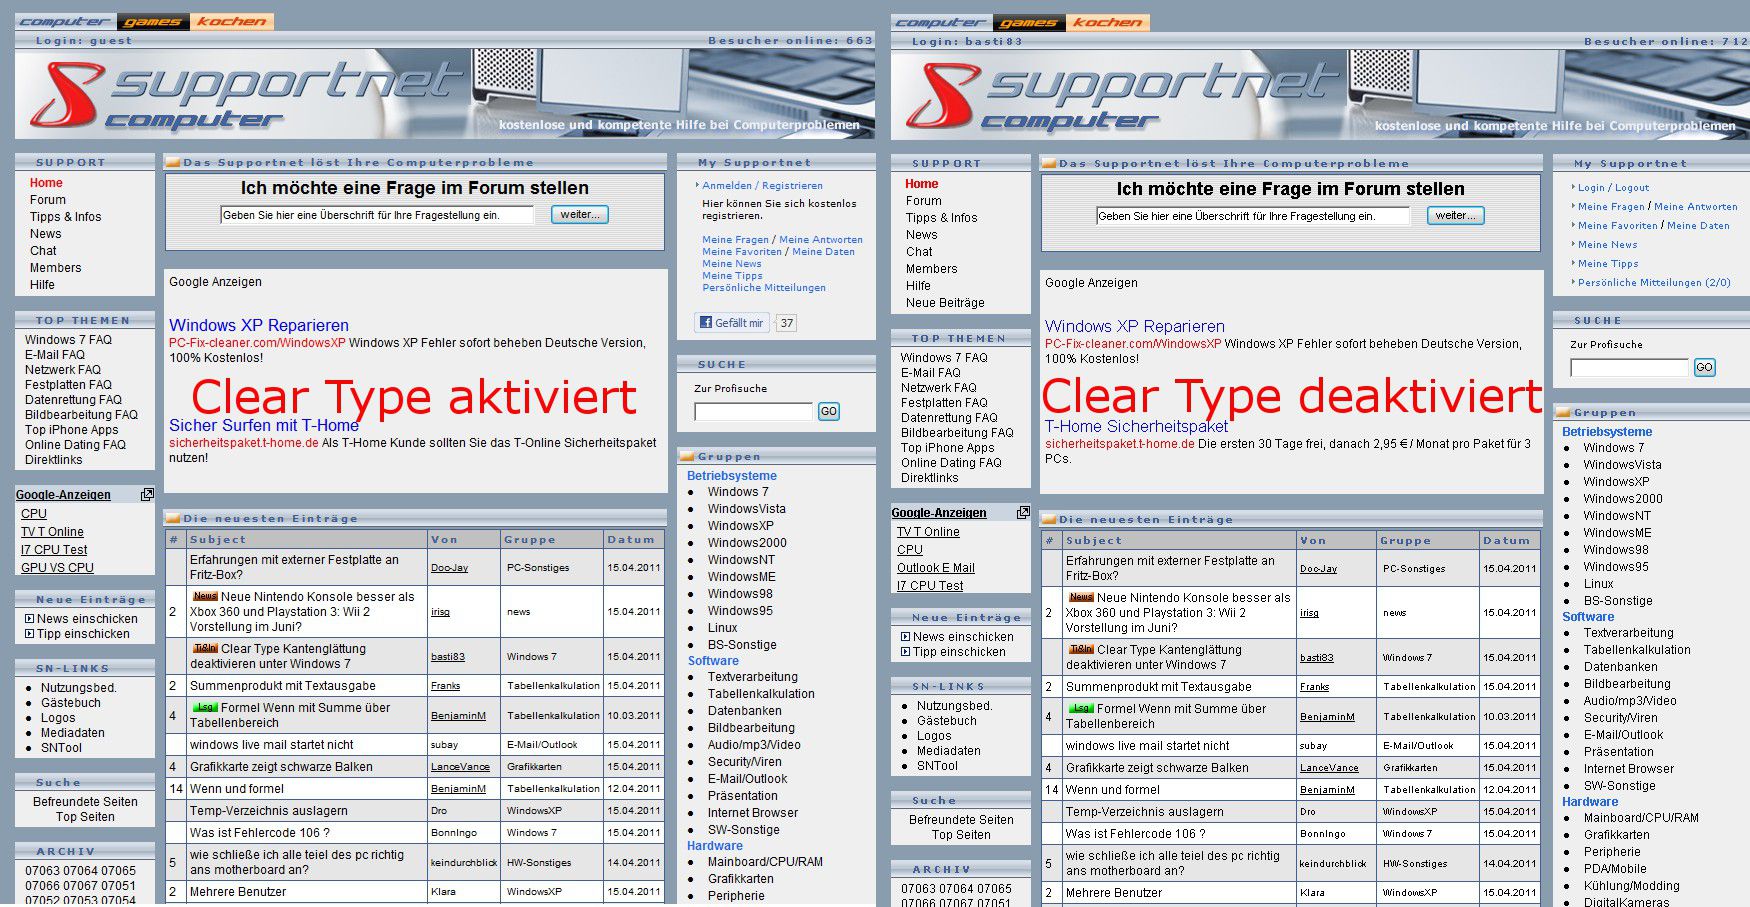The height and width of the screenshot is (907, 1750).
Task: Switch to 'games' tab on basti83 page
Action: click(x=1029, y=22)
